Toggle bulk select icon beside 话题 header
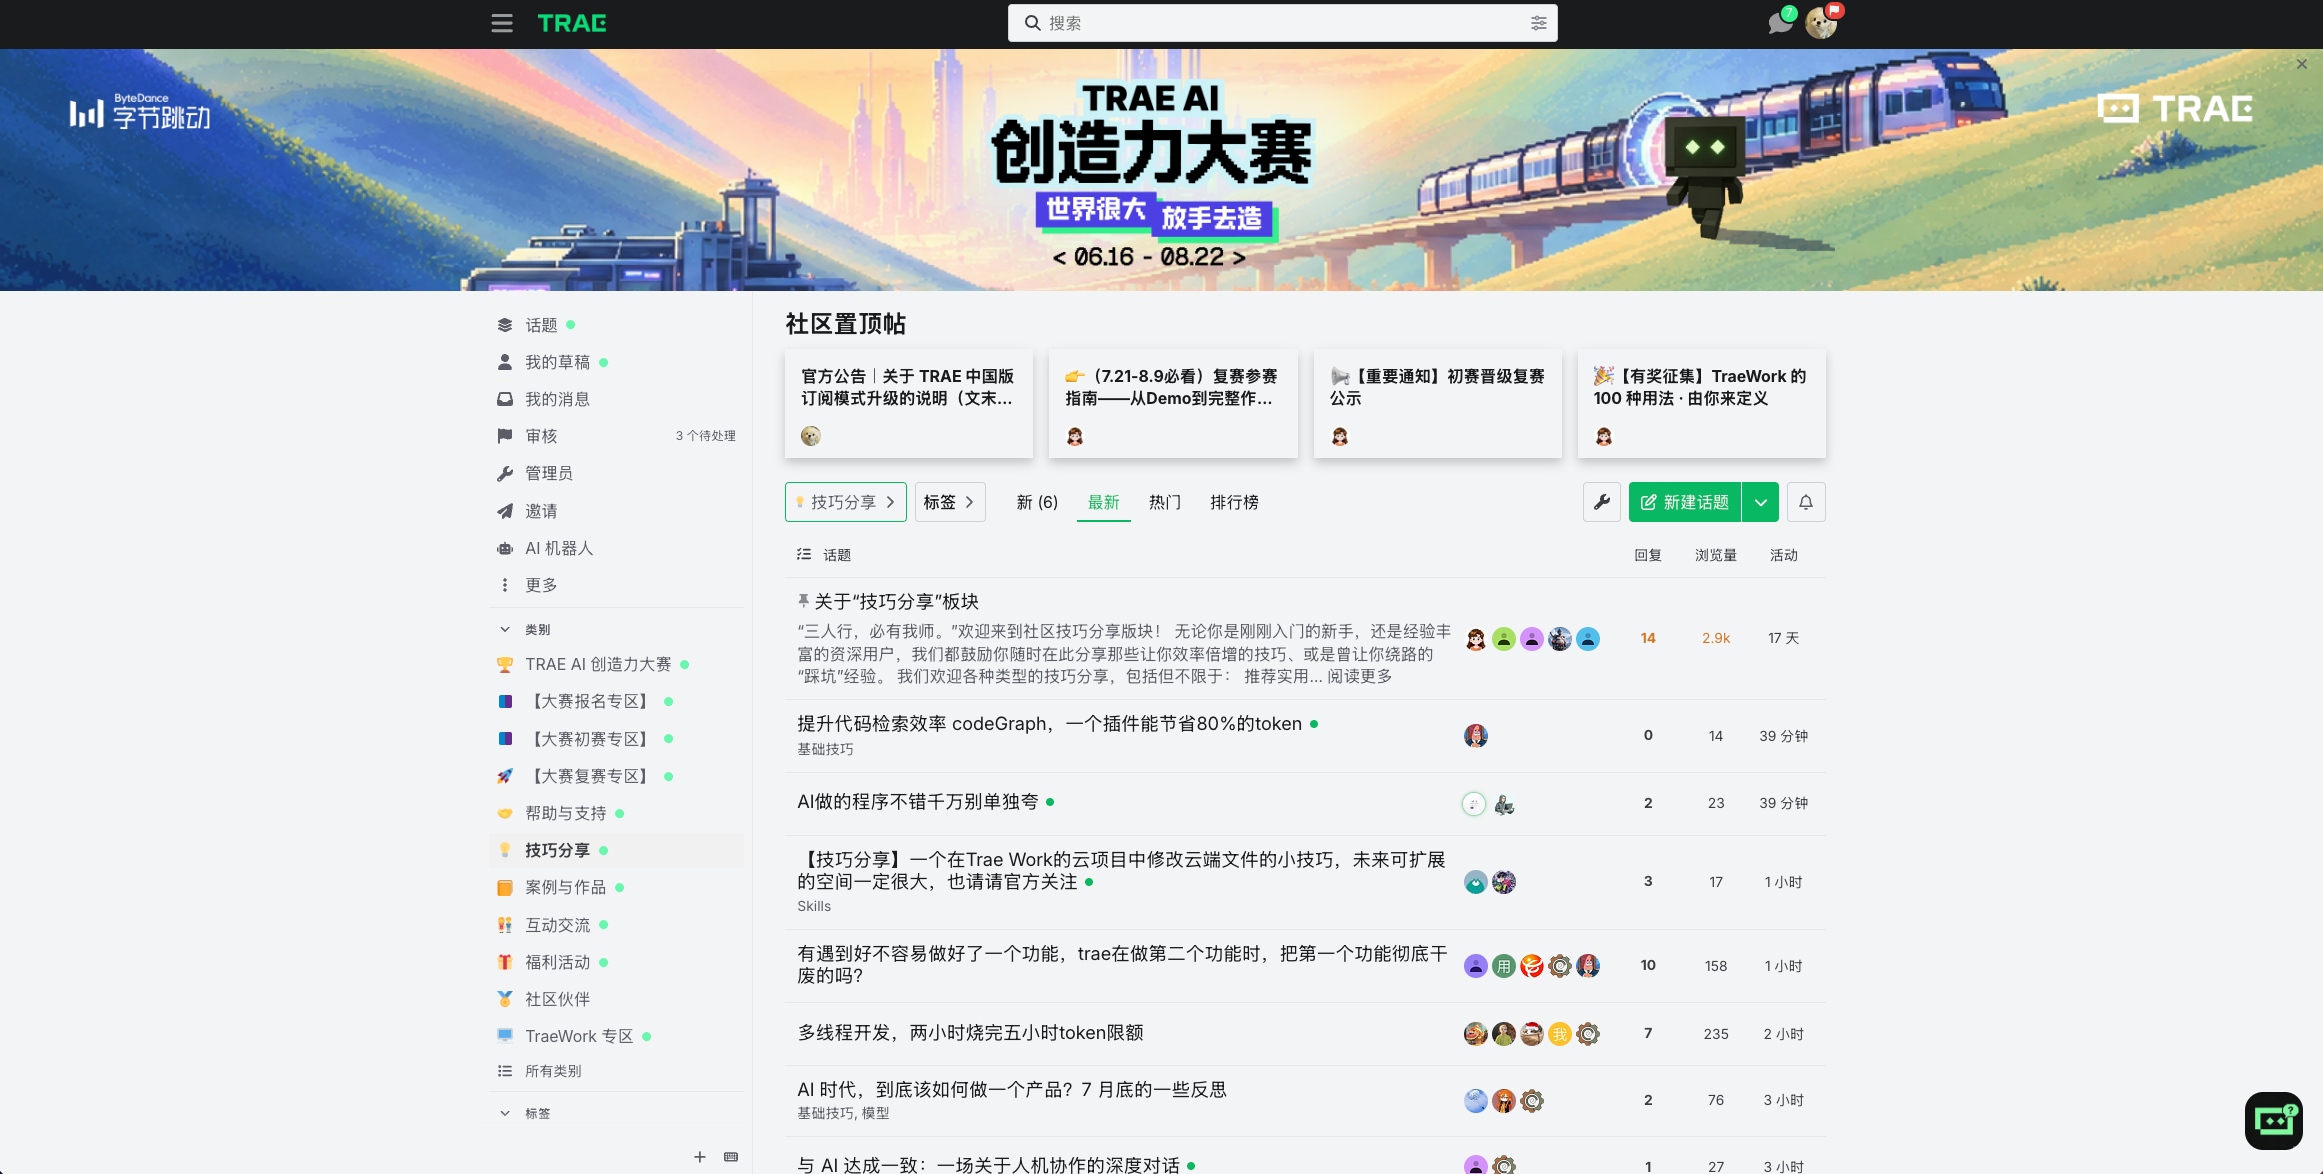2323x1174 pixels. [804, 555]
